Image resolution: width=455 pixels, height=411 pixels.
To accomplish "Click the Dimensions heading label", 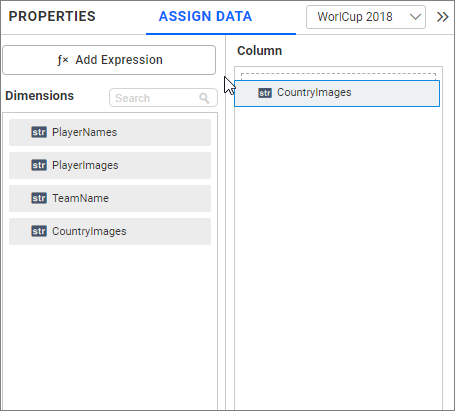I will click(x=39, y=96).
